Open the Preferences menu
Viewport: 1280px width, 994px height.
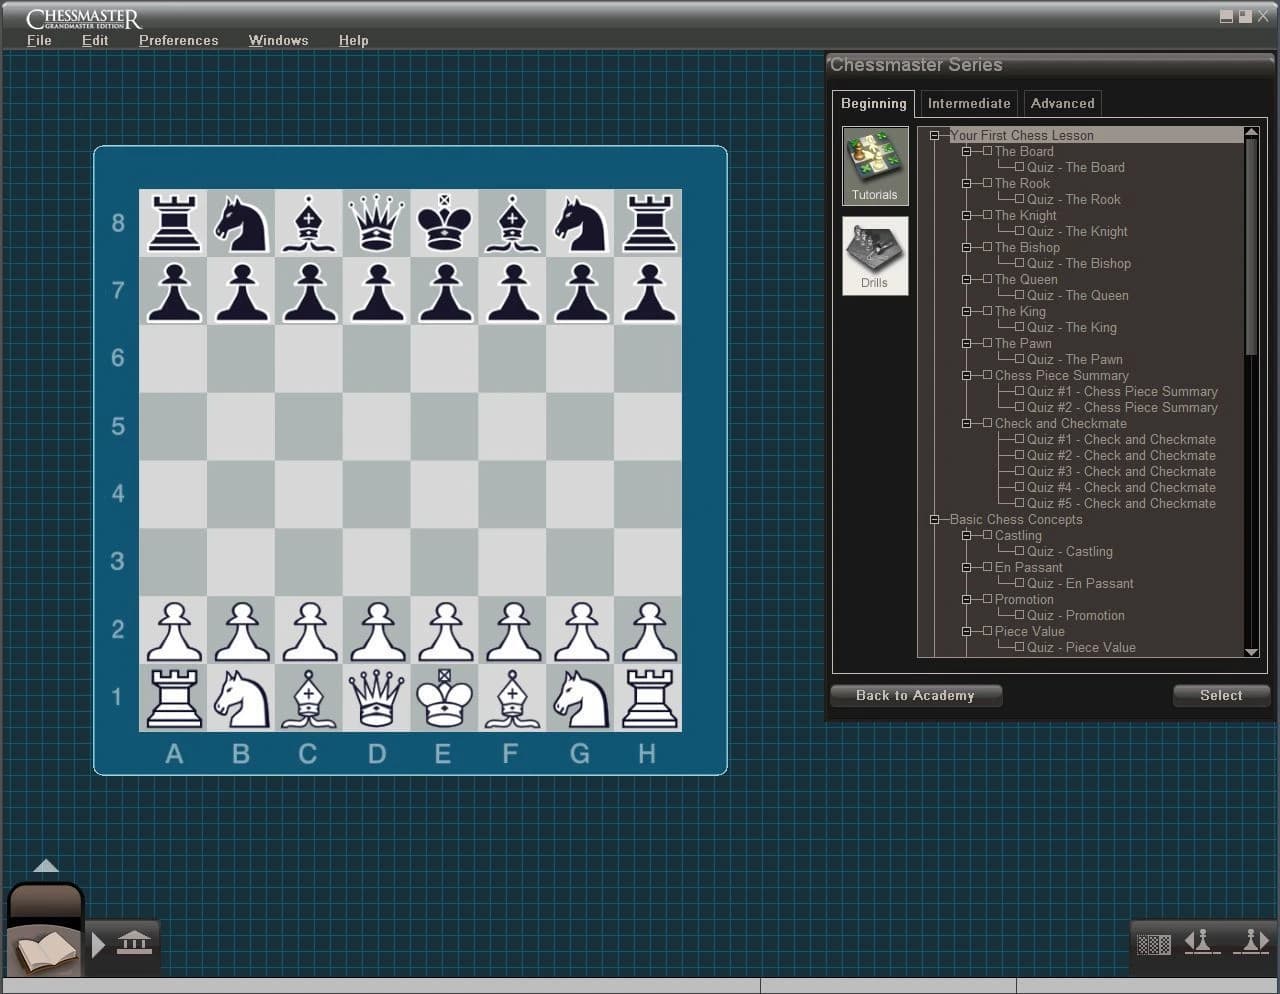pos(178,40)
